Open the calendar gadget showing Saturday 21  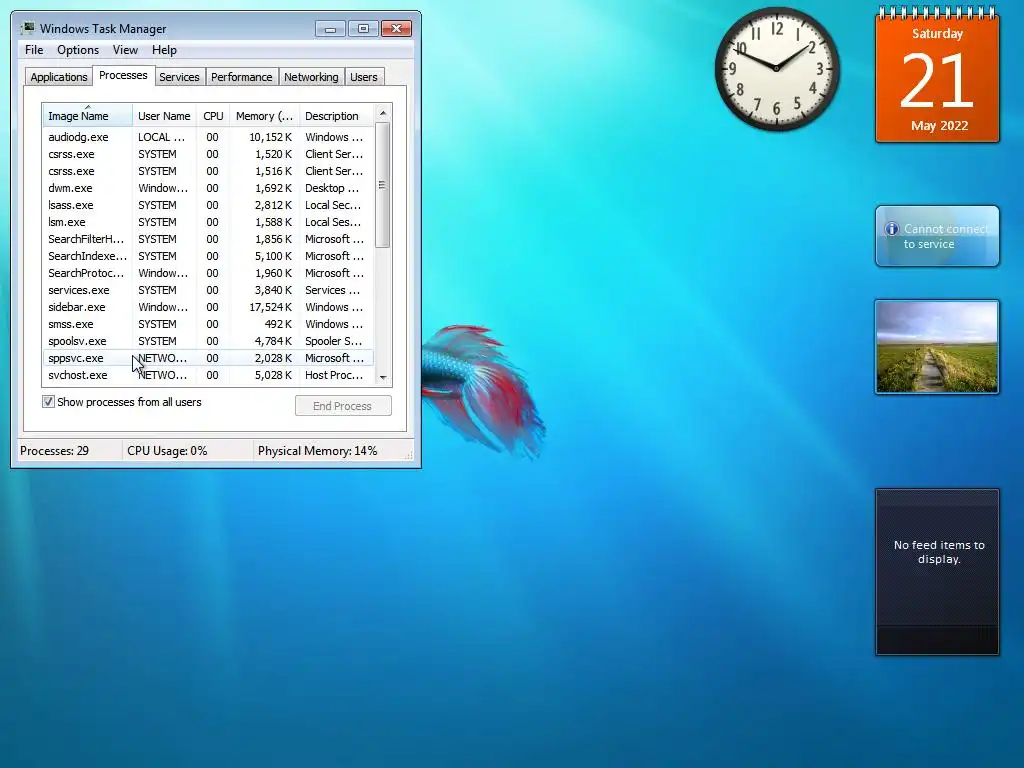[x=937, y=74]
